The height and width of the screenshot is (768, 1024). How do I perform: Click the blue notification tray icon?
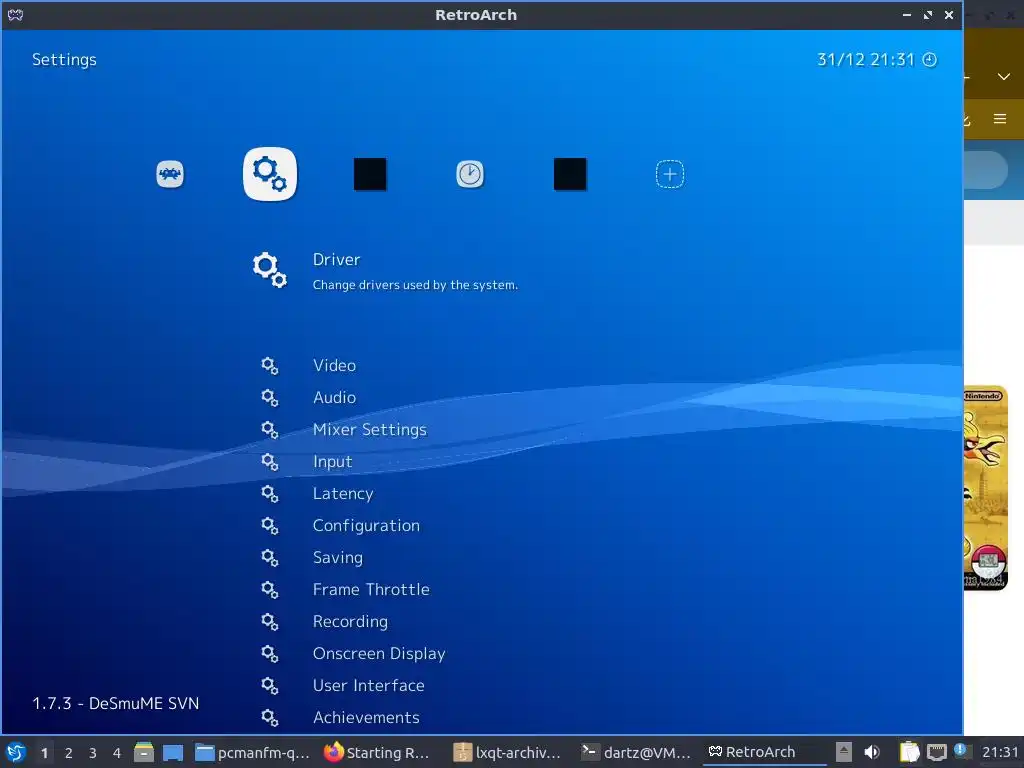coord(959,749)
